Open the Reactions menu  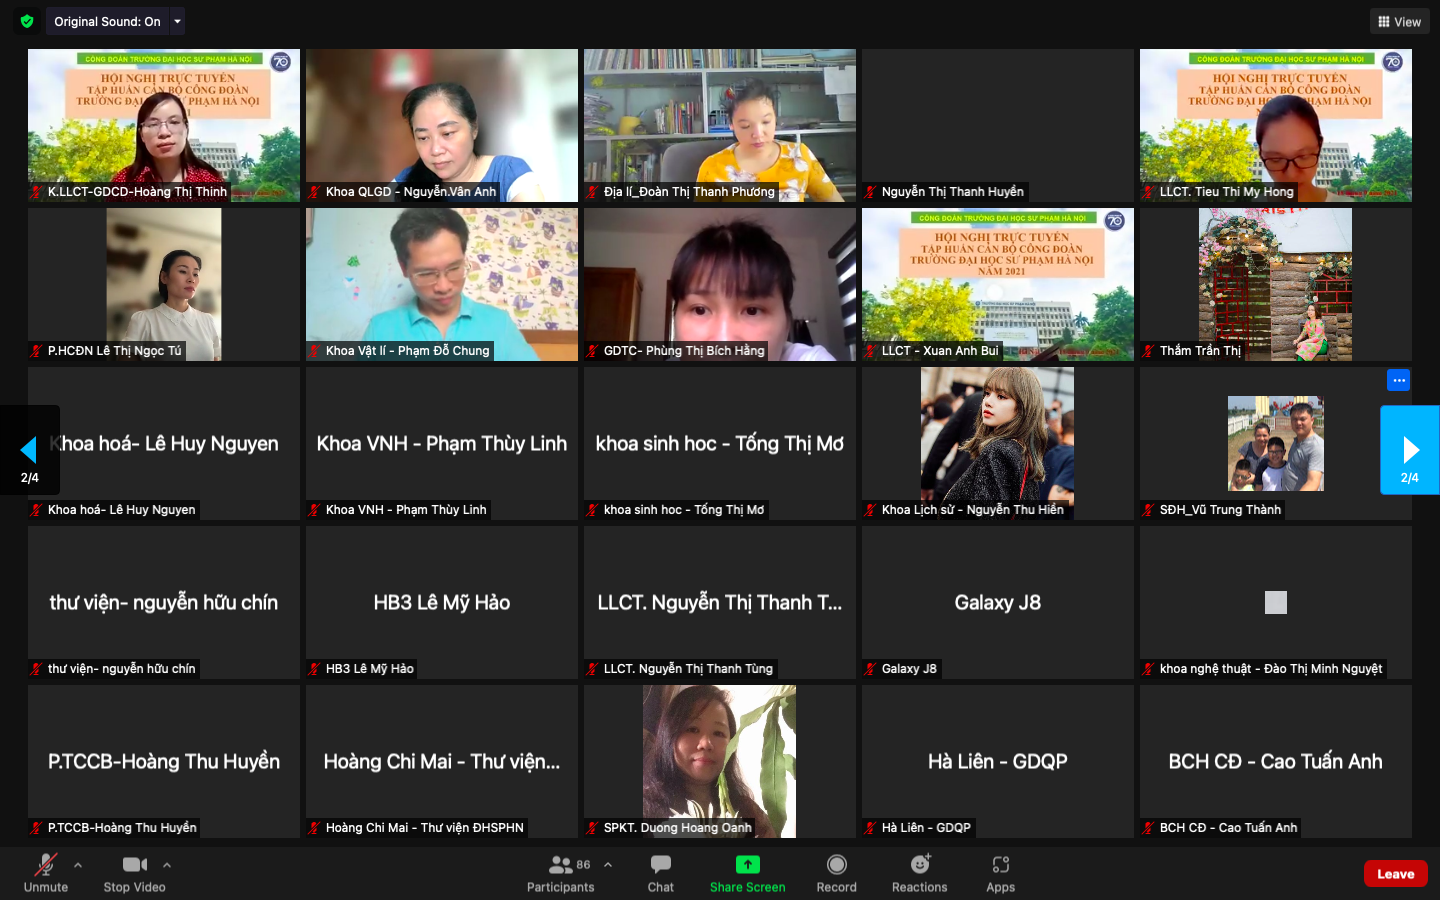click(919, 873)
